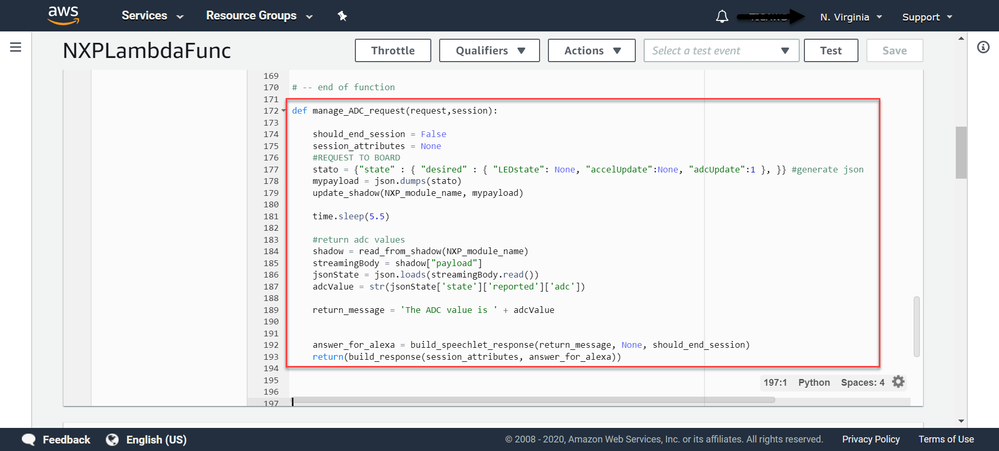
Task: Click the #return adc values comment
Action: point(358,240)
